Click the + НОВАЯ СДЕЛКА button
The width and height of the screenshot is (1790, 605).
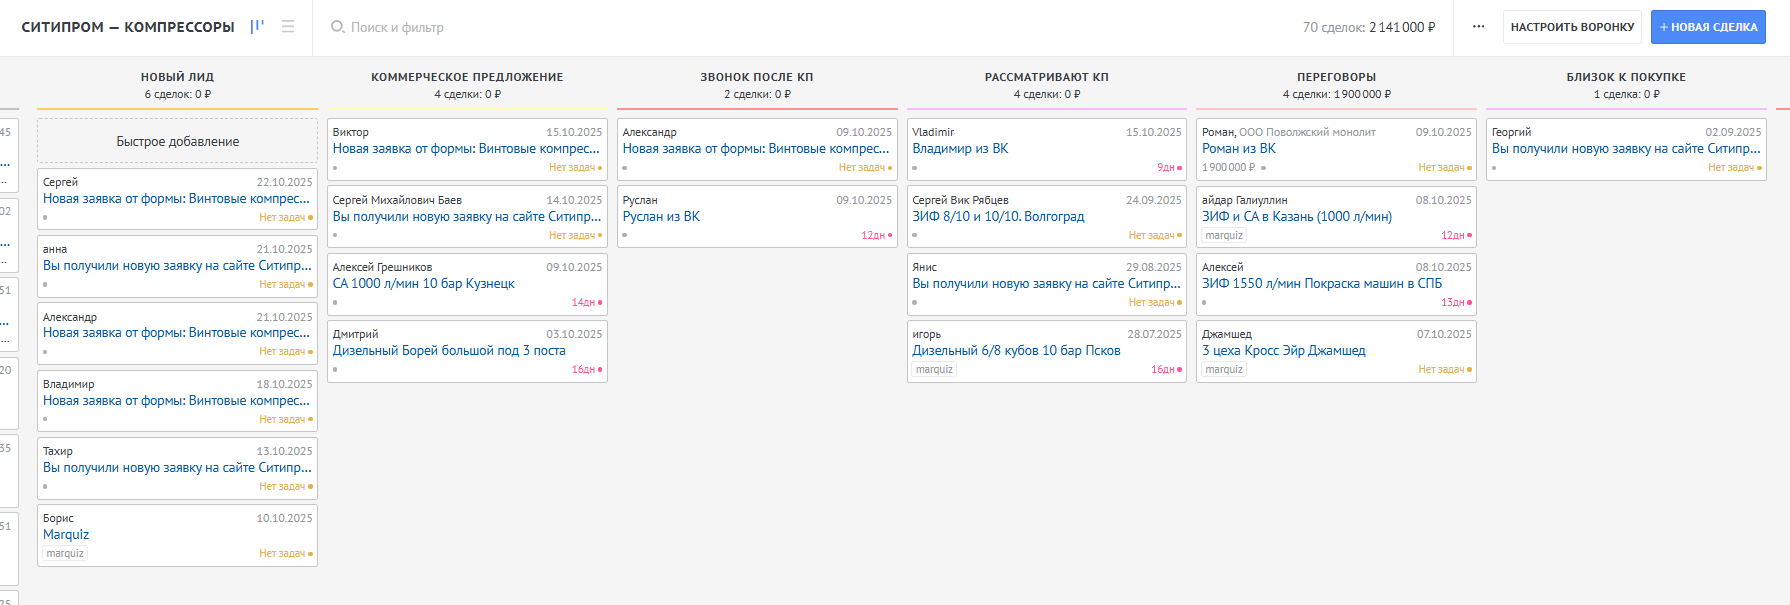tap(1708, 27)
